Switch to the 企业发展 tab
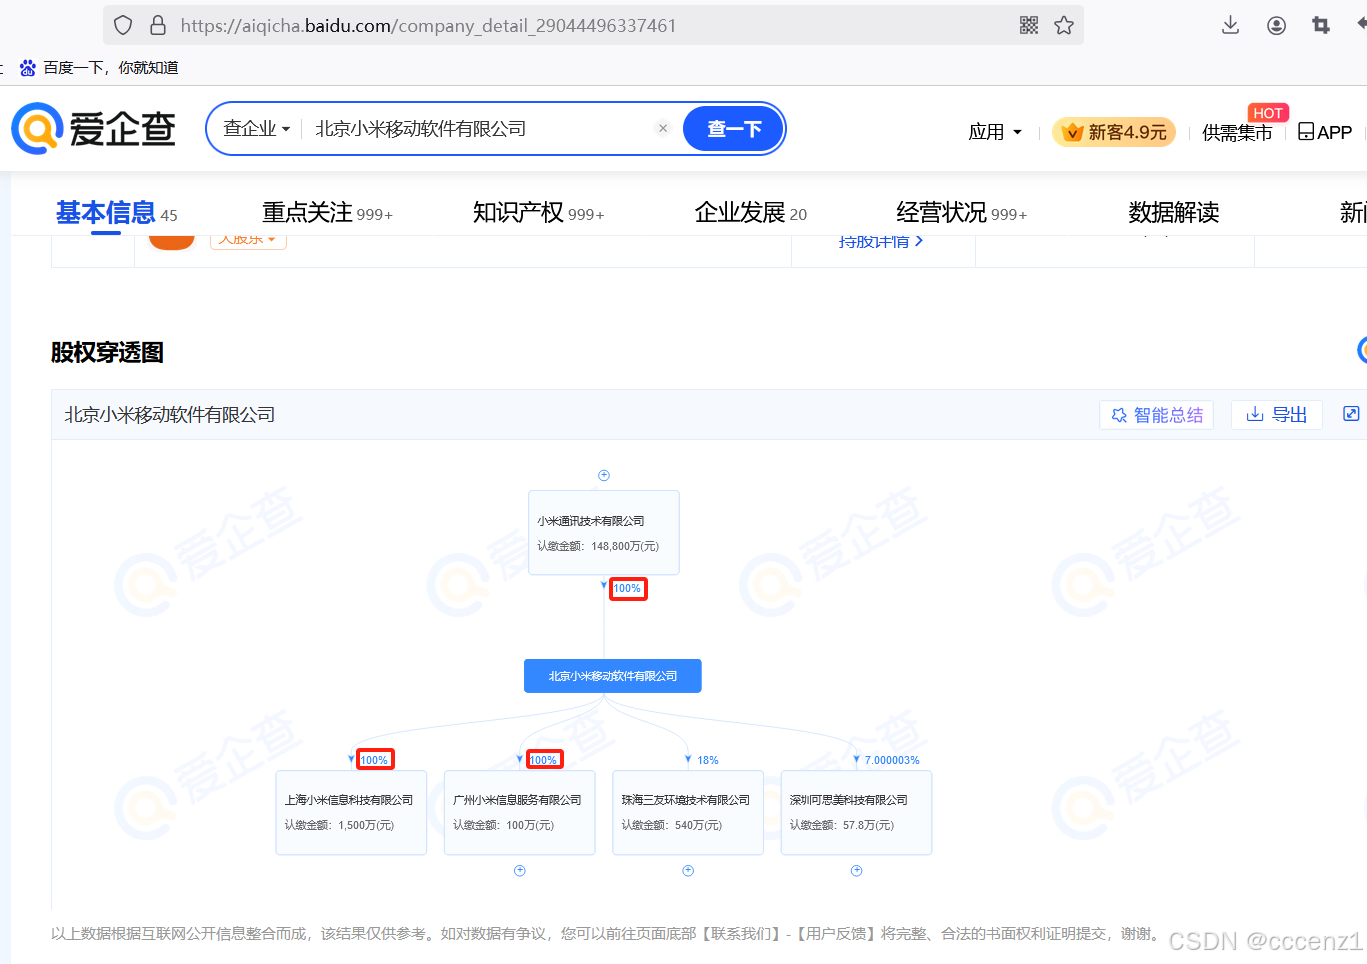This screenshot has height=964, width=1367. pos(750,213)
